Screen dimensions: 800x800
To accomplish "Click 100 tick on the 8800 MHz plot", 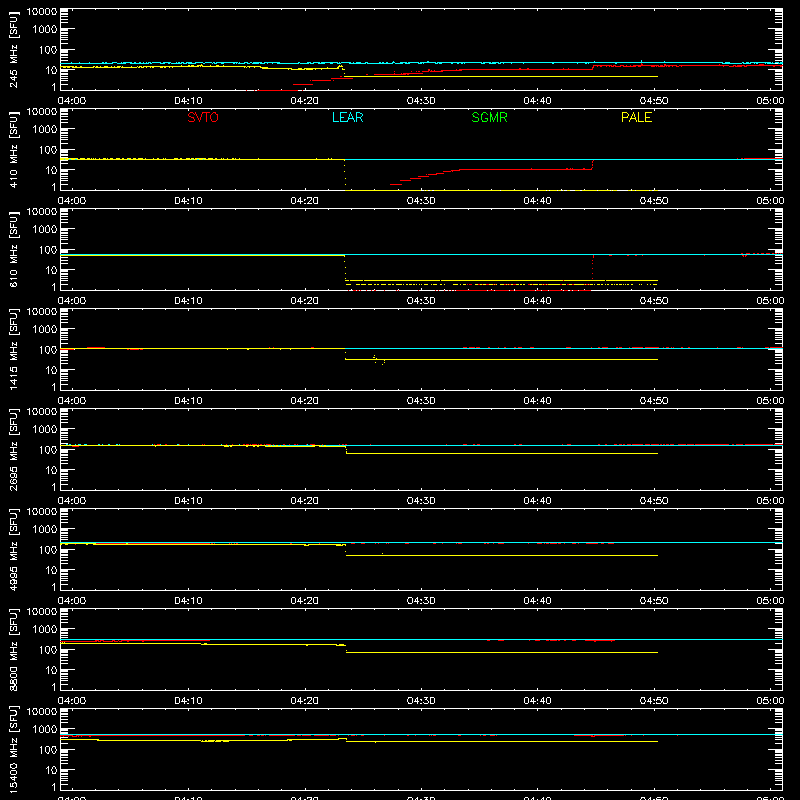I will (x=48, y=649).
